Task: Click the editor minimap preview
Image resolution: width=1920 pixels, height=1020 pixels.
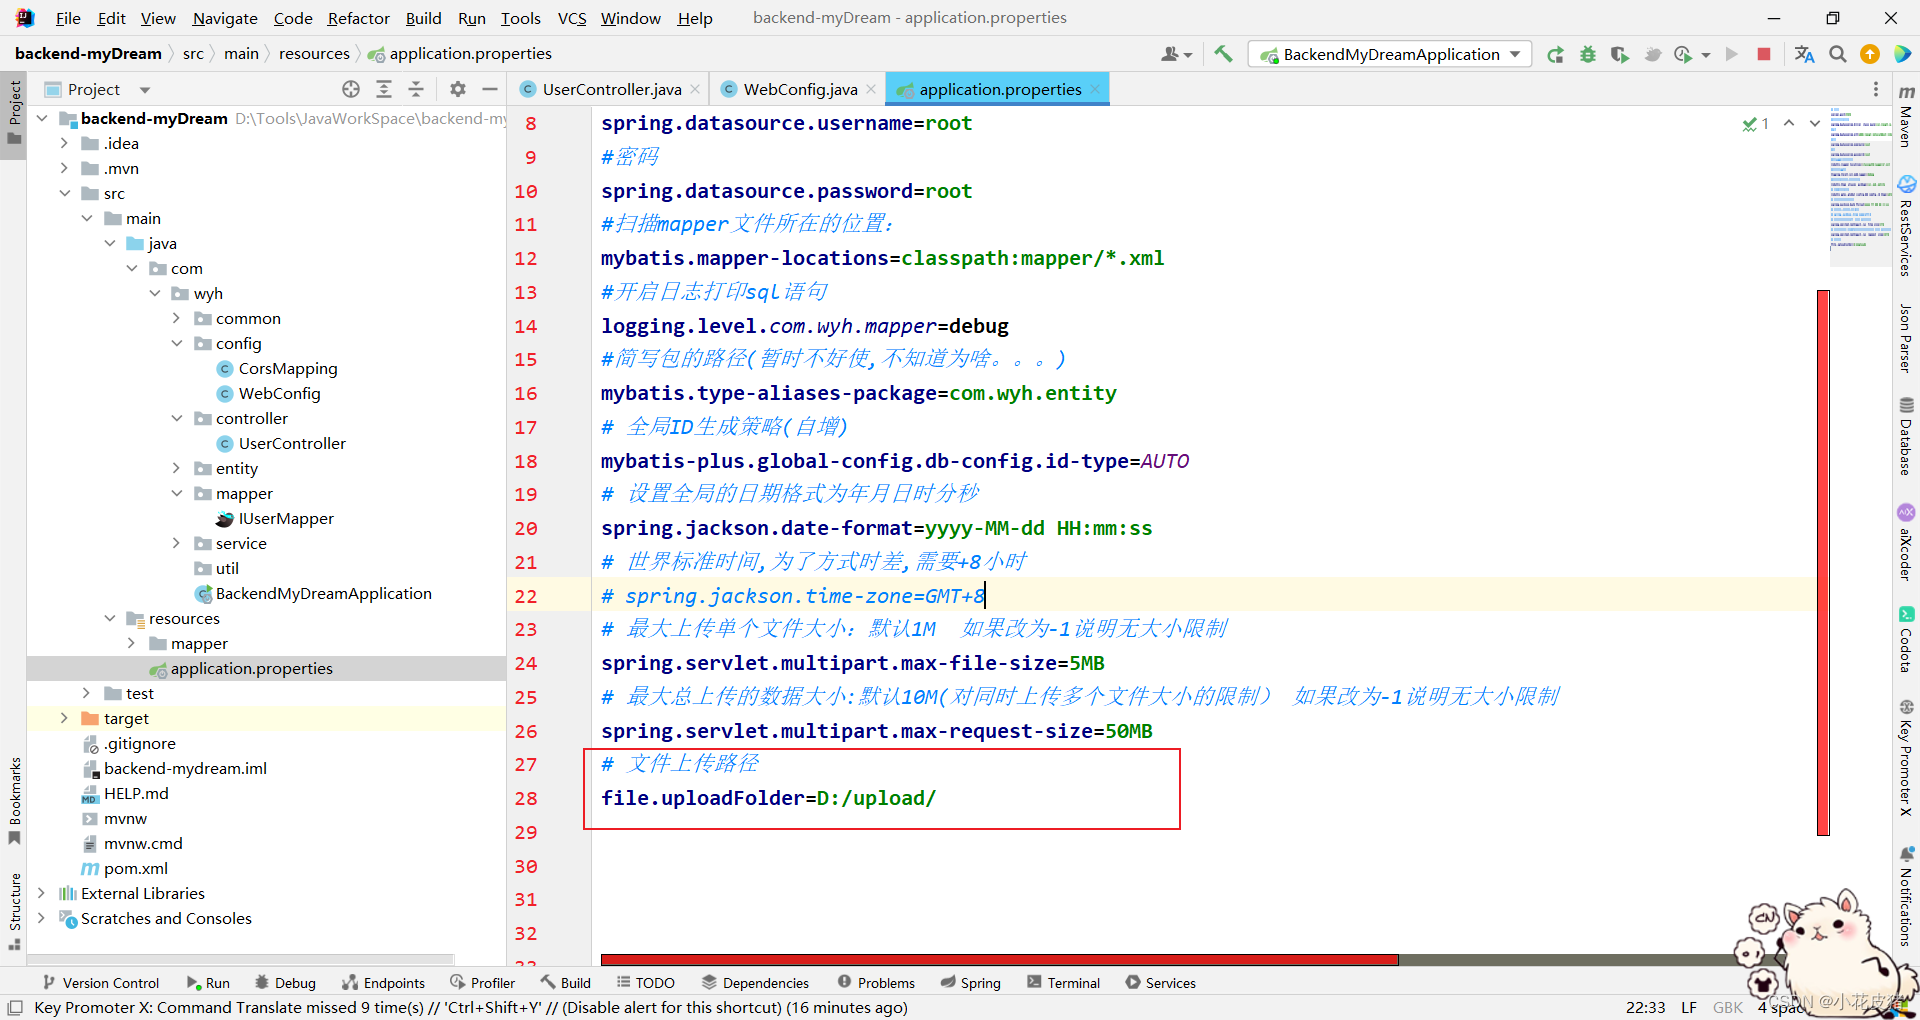Action: [1860, 186]
